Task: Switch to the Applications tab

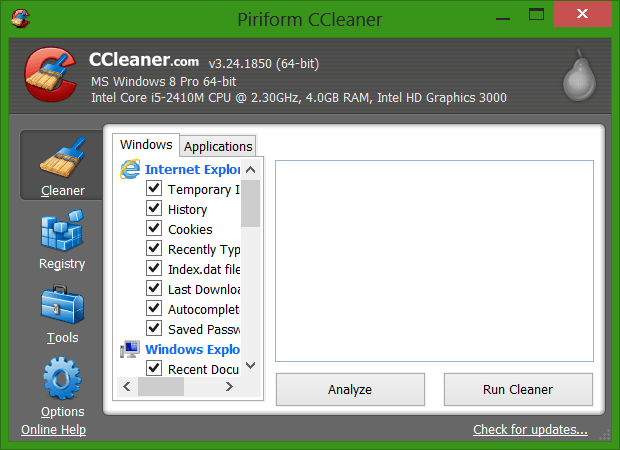Action: click(218, 147)
